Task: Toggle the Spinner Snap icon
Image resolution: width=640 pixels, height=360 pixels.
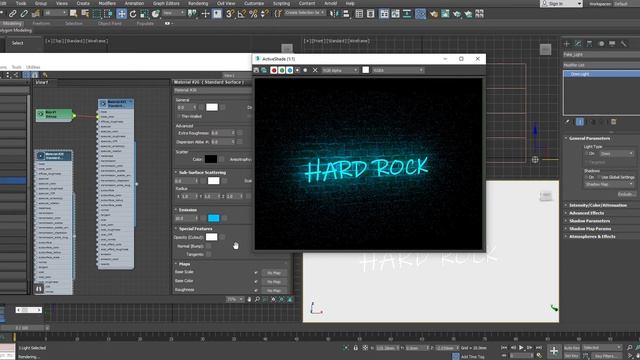Action: (264, 14)
